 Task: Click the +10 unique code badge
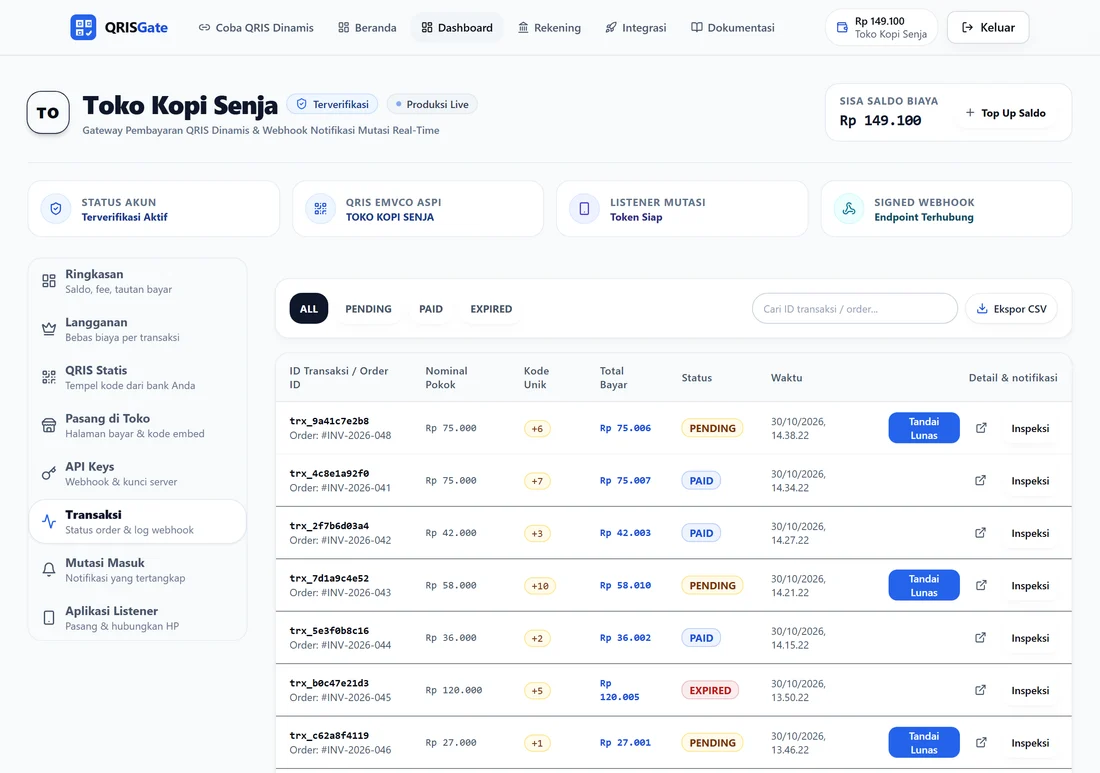[539, 586]
